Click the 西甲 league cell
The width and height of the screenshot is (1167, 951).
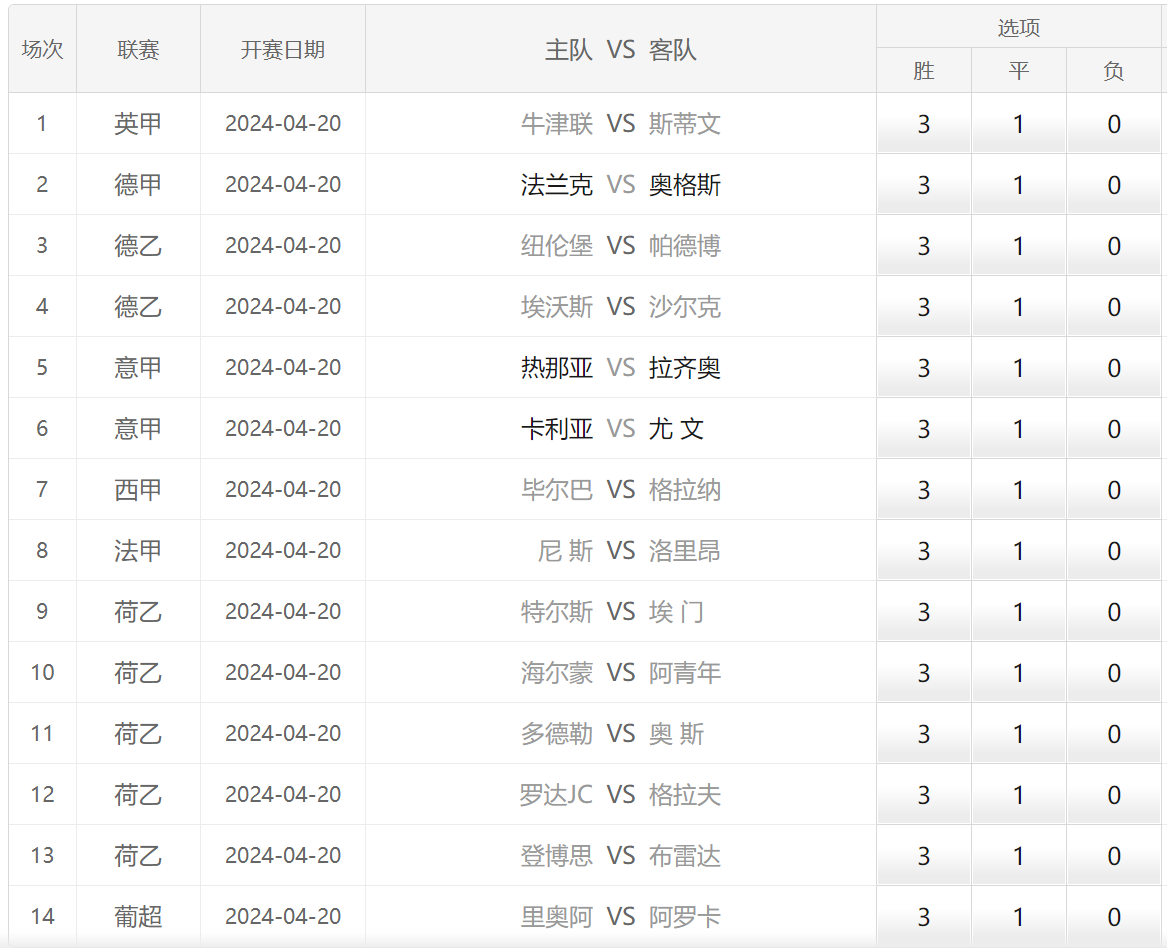point(138,490)
